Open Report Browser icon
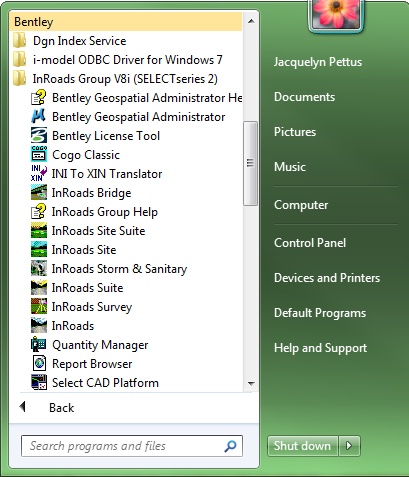The width and height of the screenshot is (409, 477). pos(39,364)
